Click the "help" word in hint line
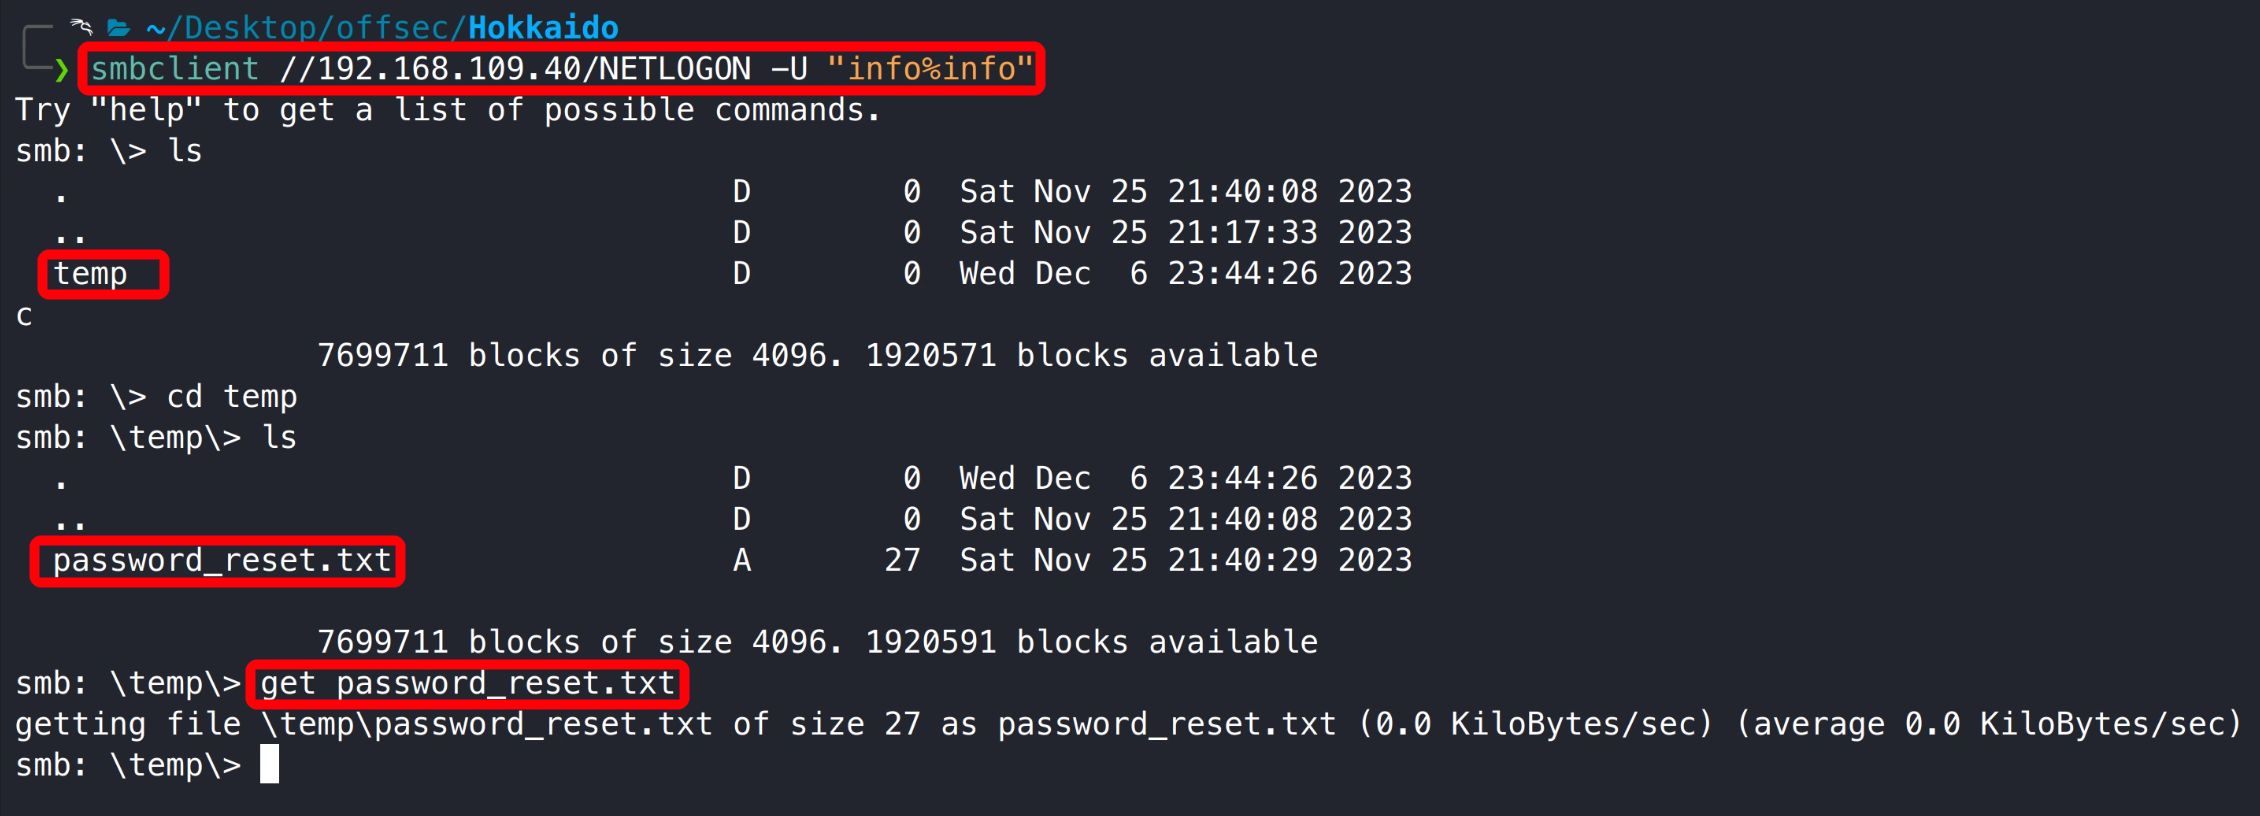This screenshot has height=816, width=2260. coord(146,110)
